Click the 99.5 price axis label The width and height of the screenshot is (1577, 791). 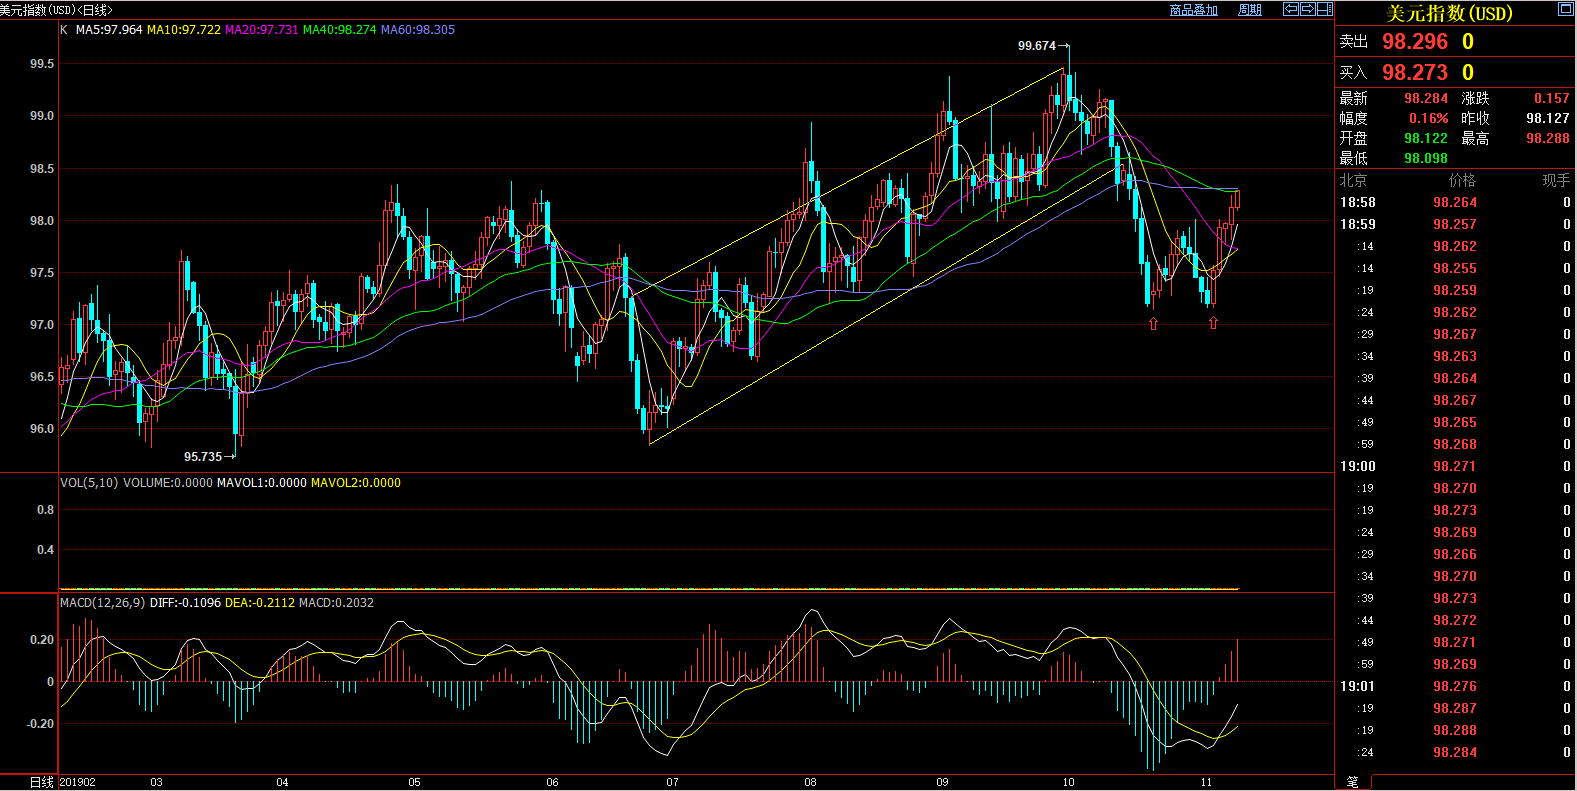(42, 64)
